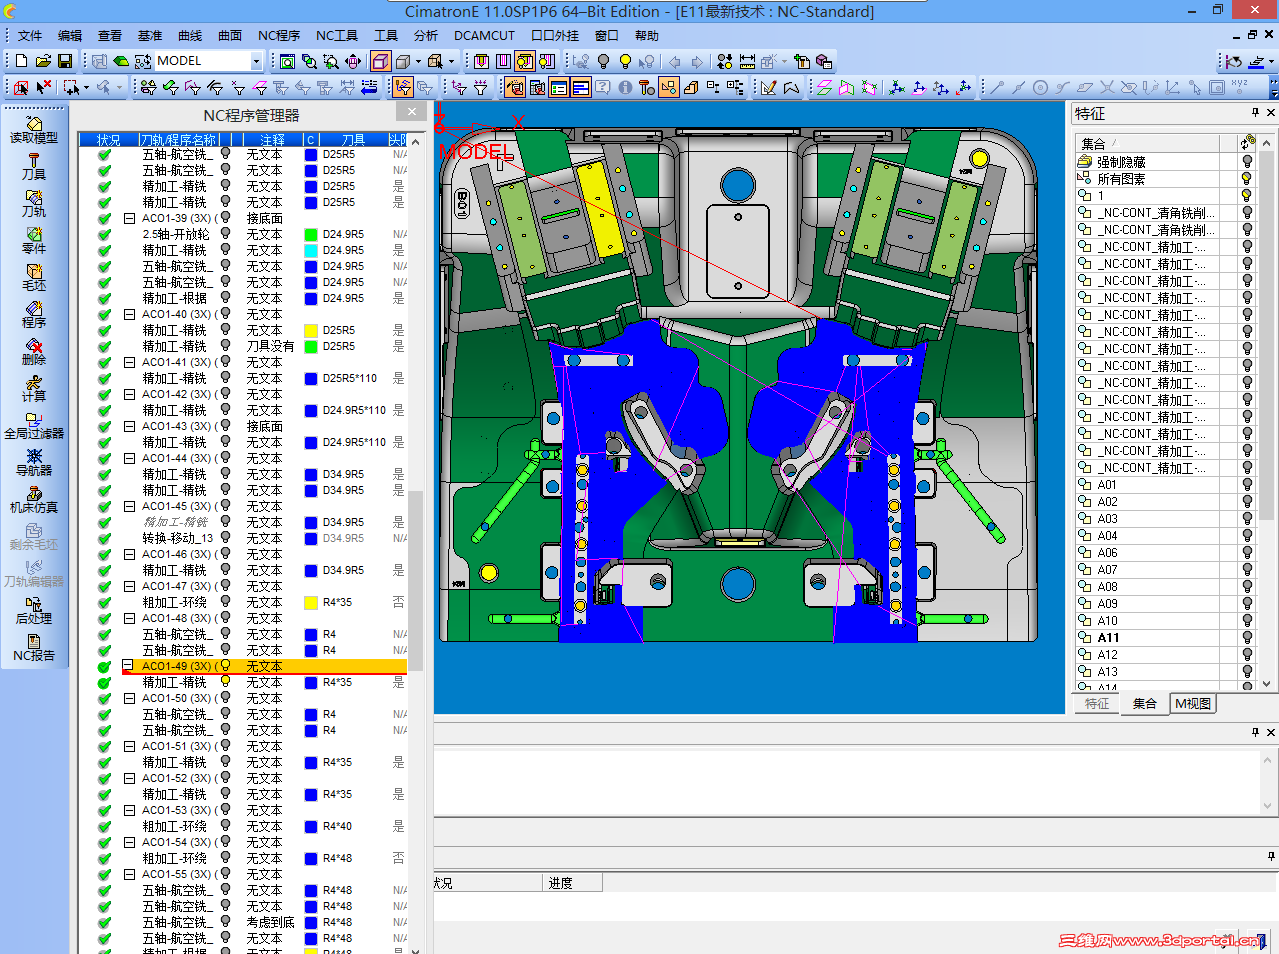Viewport: 1279px width, 954px height.
Task: Toggle visibility bulb for 强制隐藏 set
Action: click(1247, 162)
